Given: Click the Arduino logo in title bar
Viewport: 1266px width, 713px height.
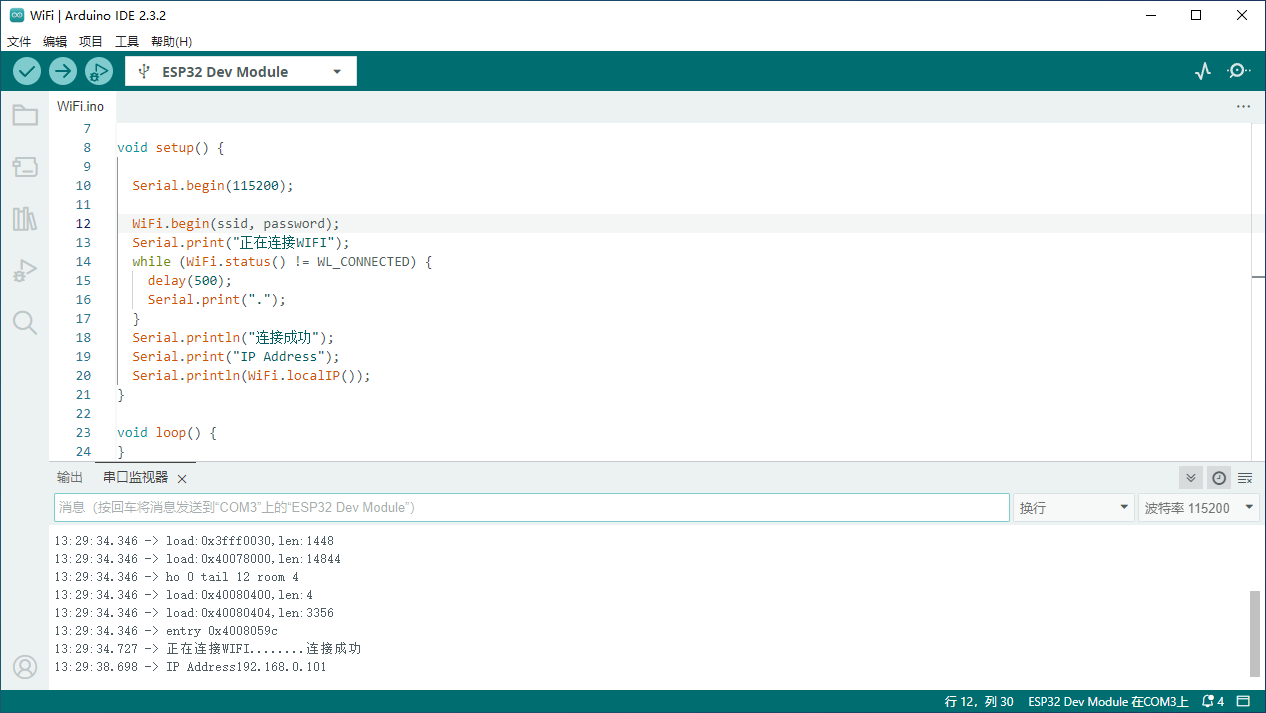Looking at the screenshot, I should coord(17,15).
